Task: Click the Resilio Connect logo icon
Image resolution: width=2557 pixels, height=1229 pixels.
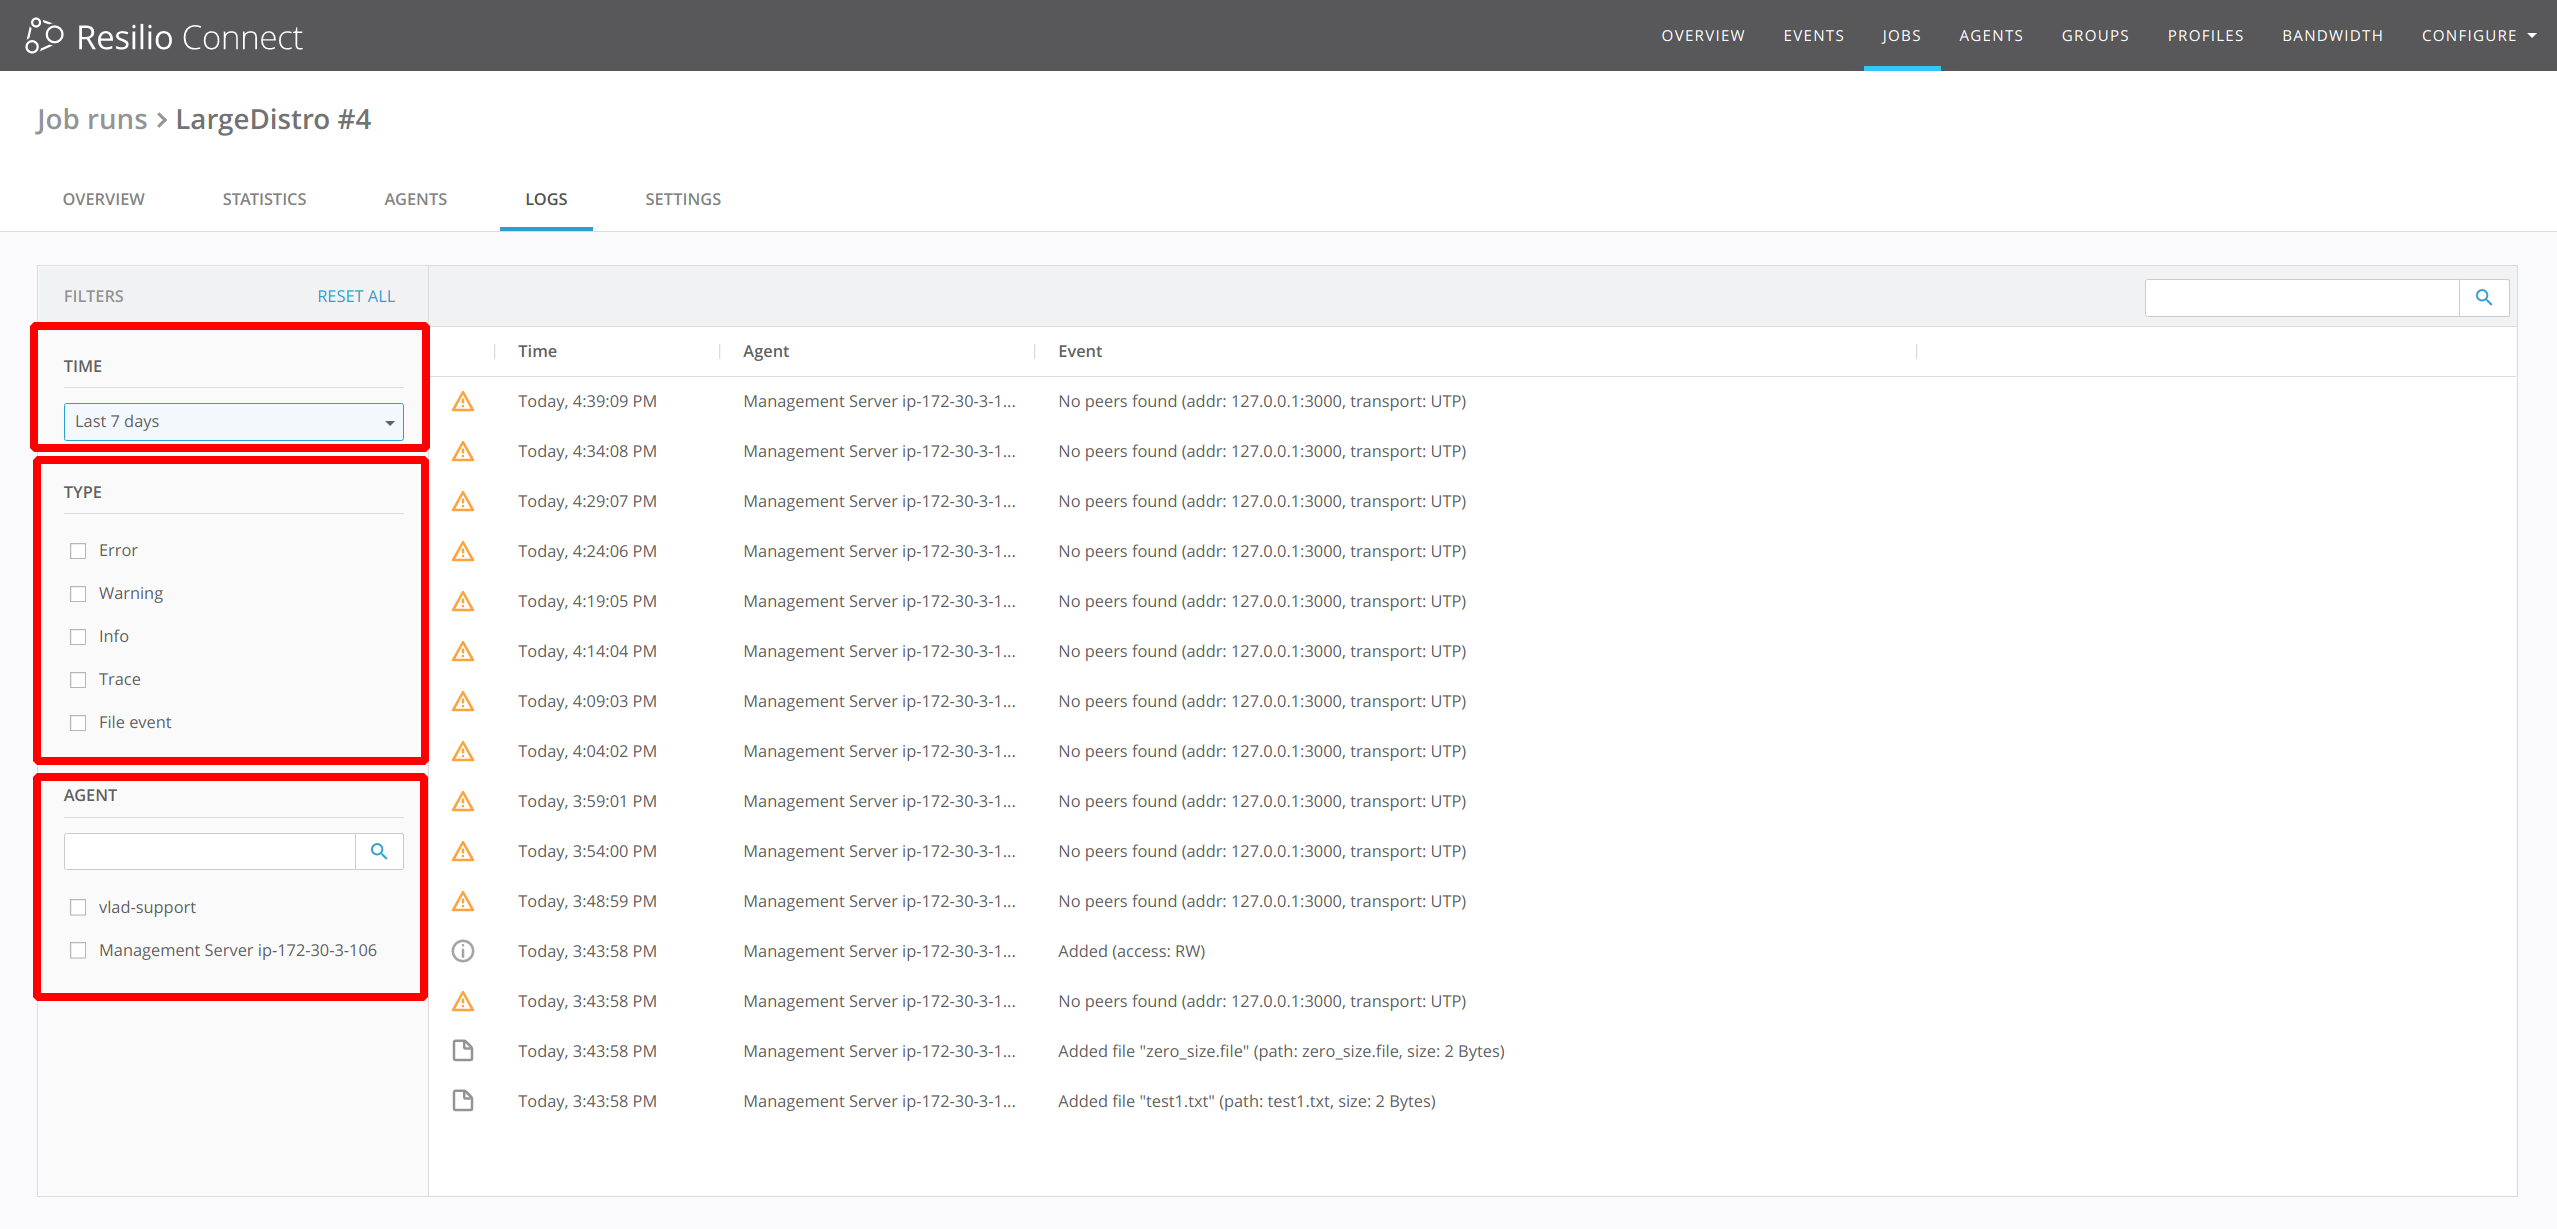Action: (44, 36)
